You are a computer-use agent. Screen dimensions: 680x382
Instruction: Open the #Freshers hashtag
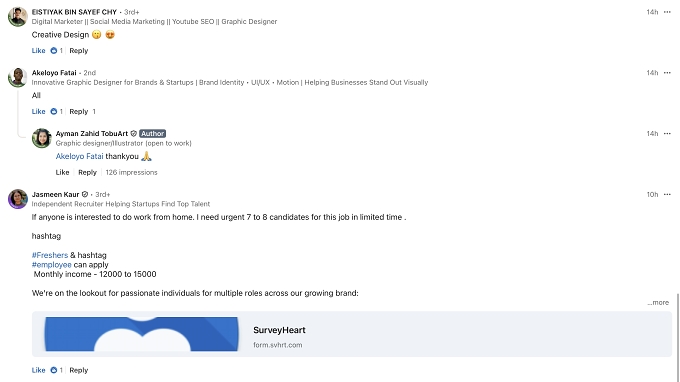(x=50, y=255)
